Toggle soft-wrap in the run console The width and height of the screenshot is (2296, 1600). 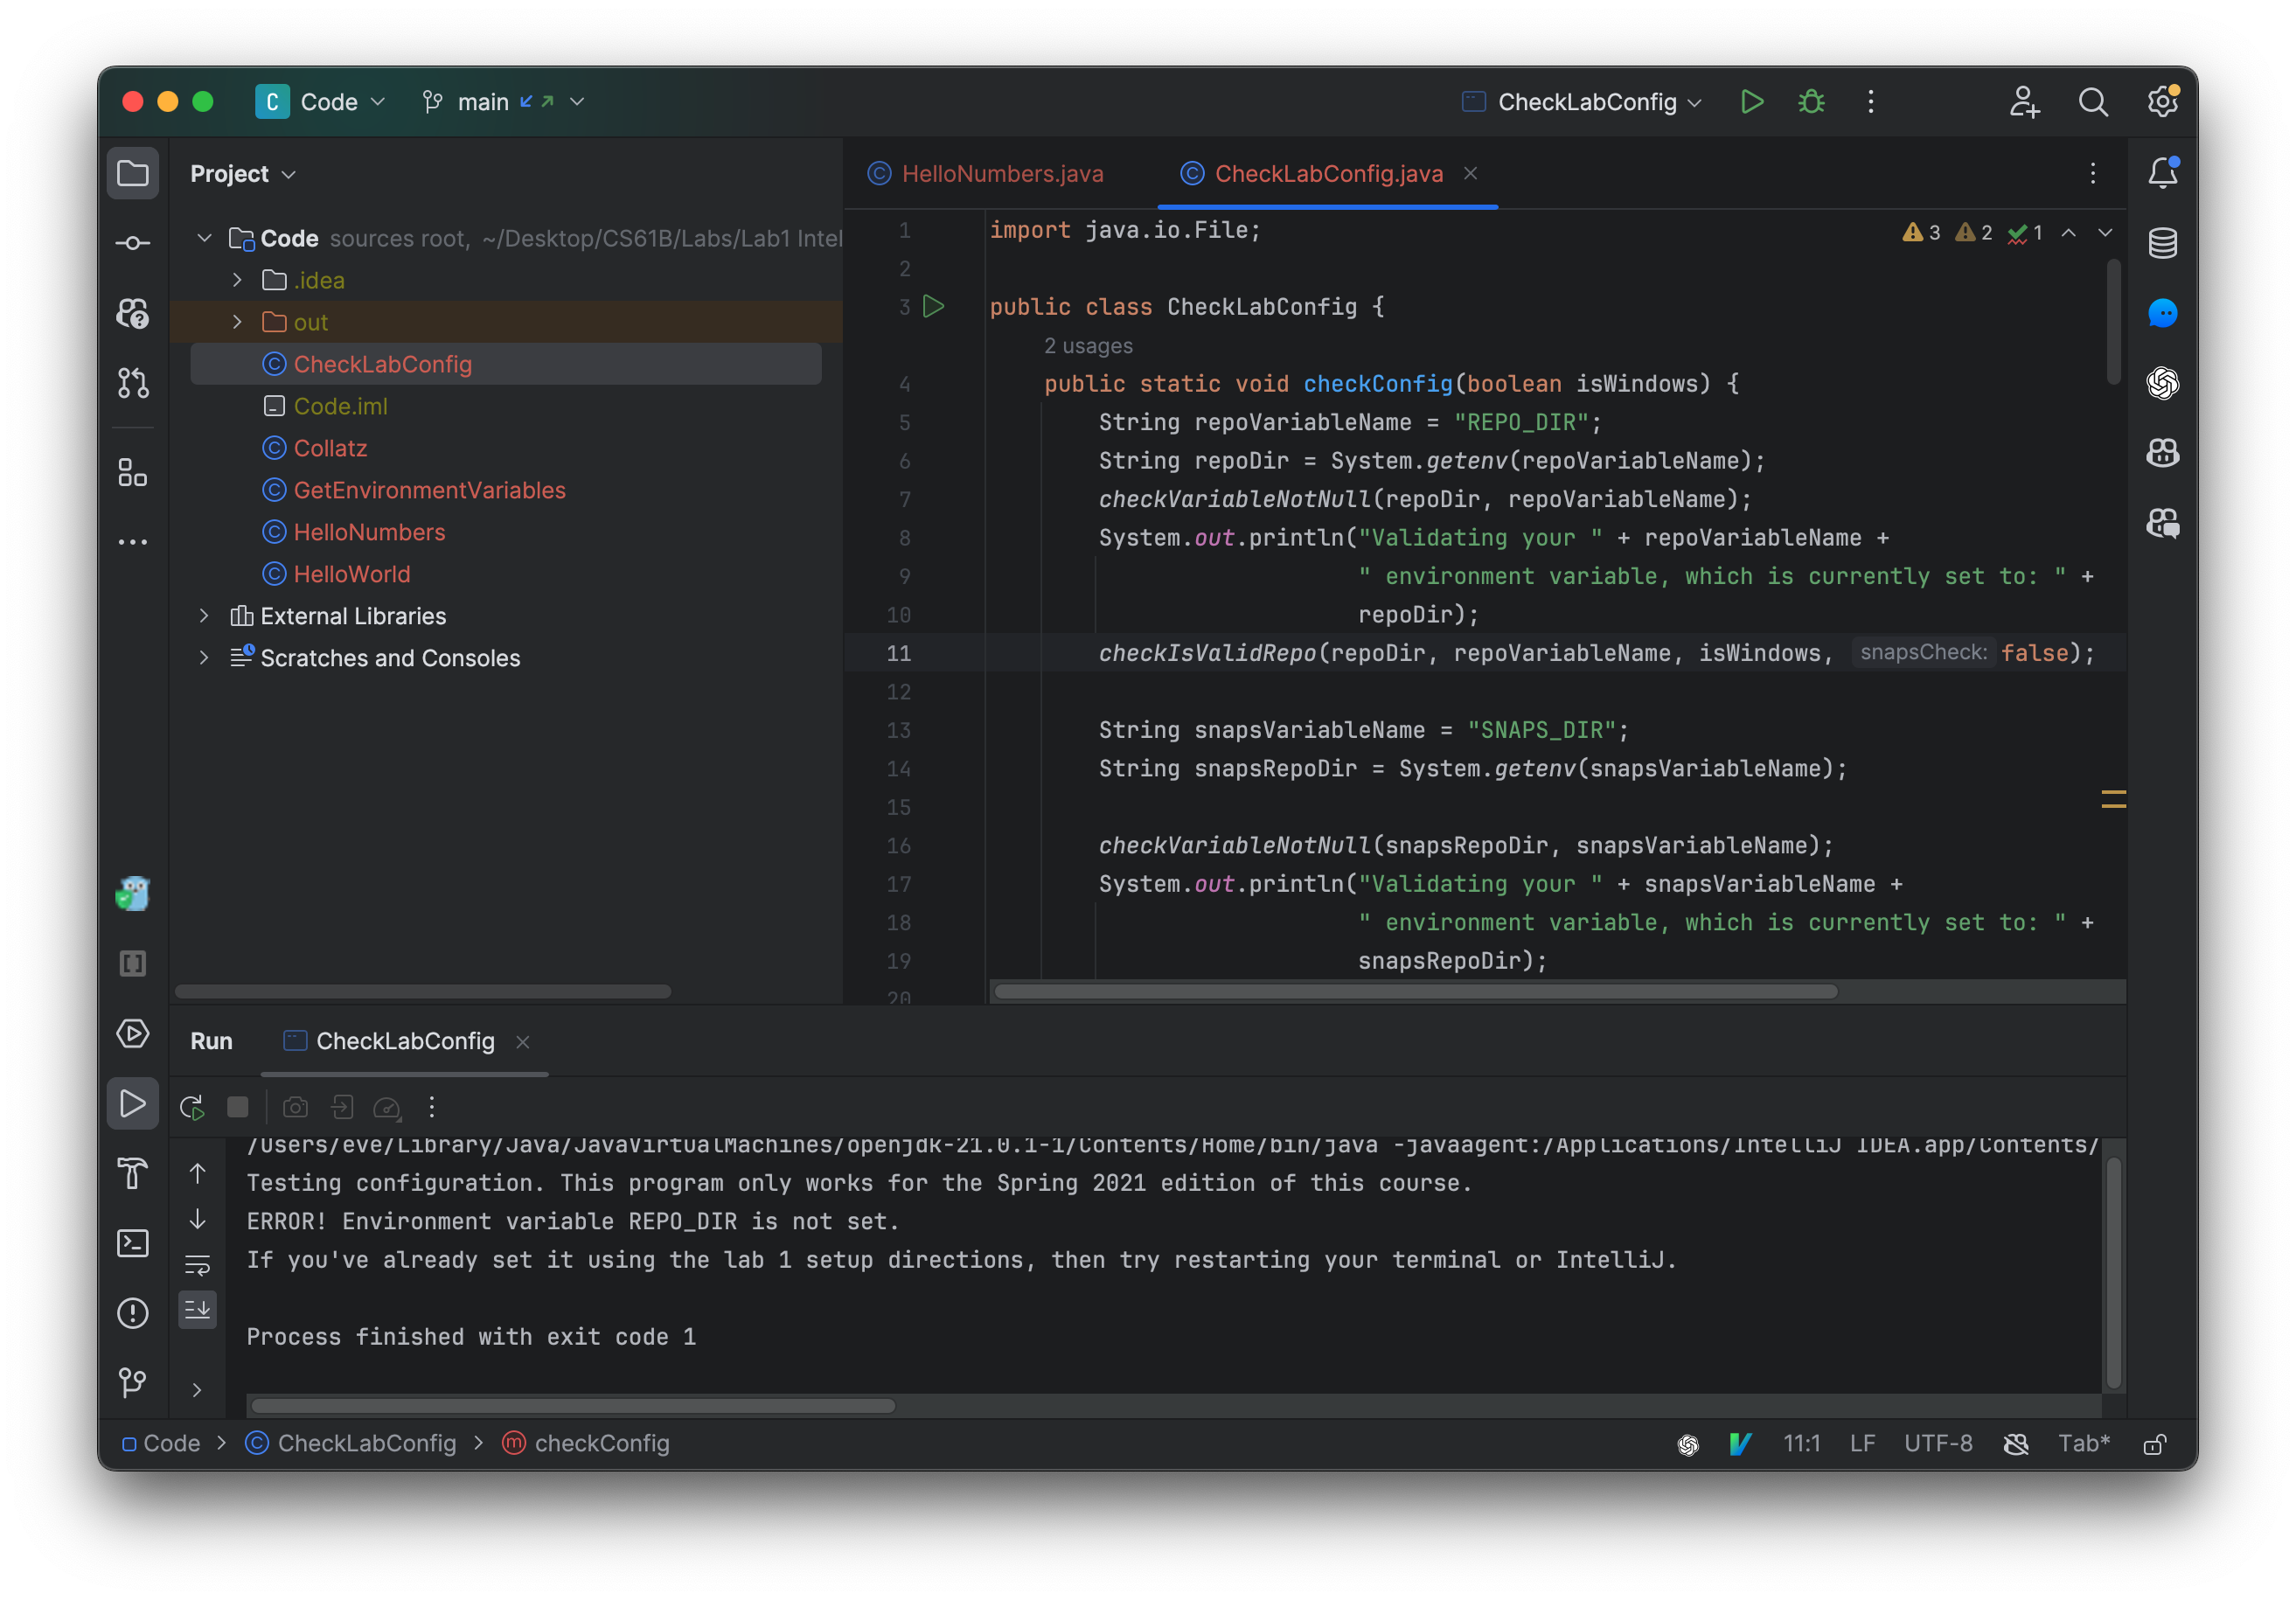click(198, 1265)
